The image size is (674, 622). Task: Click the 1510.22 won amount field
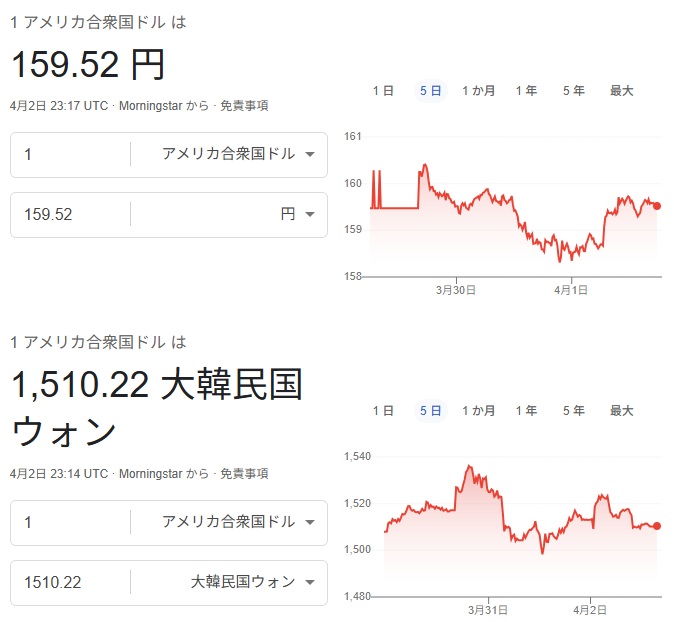70,581
